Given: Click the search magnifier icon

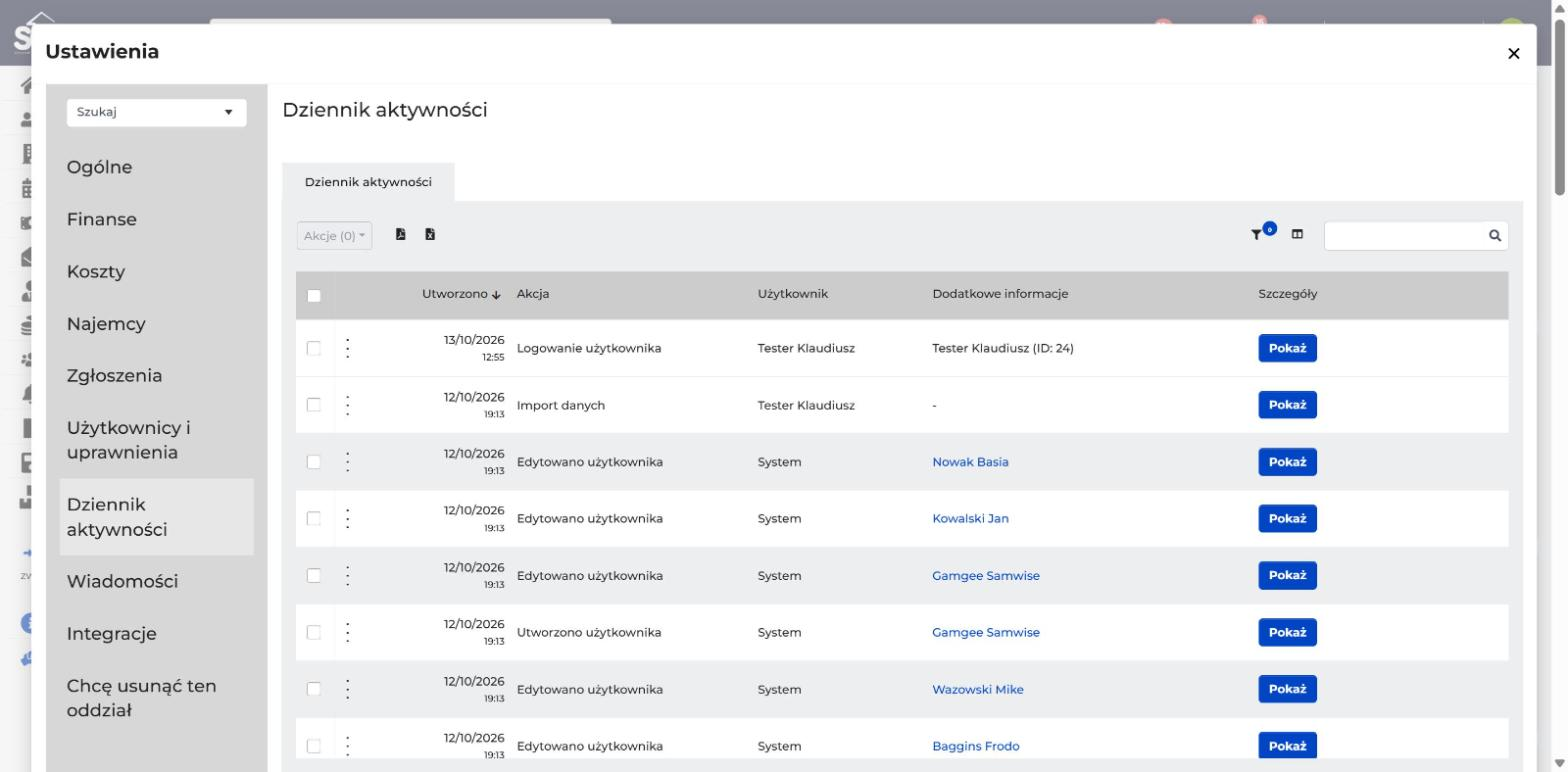Looking at the screenshot, I should pyautogui.click(x=1495, y=236).
